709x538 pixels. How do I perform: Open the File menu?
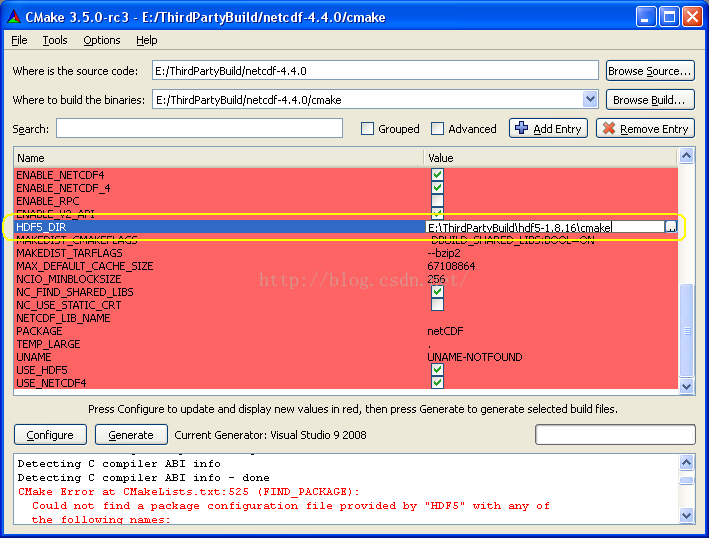(x=19, y=40)
